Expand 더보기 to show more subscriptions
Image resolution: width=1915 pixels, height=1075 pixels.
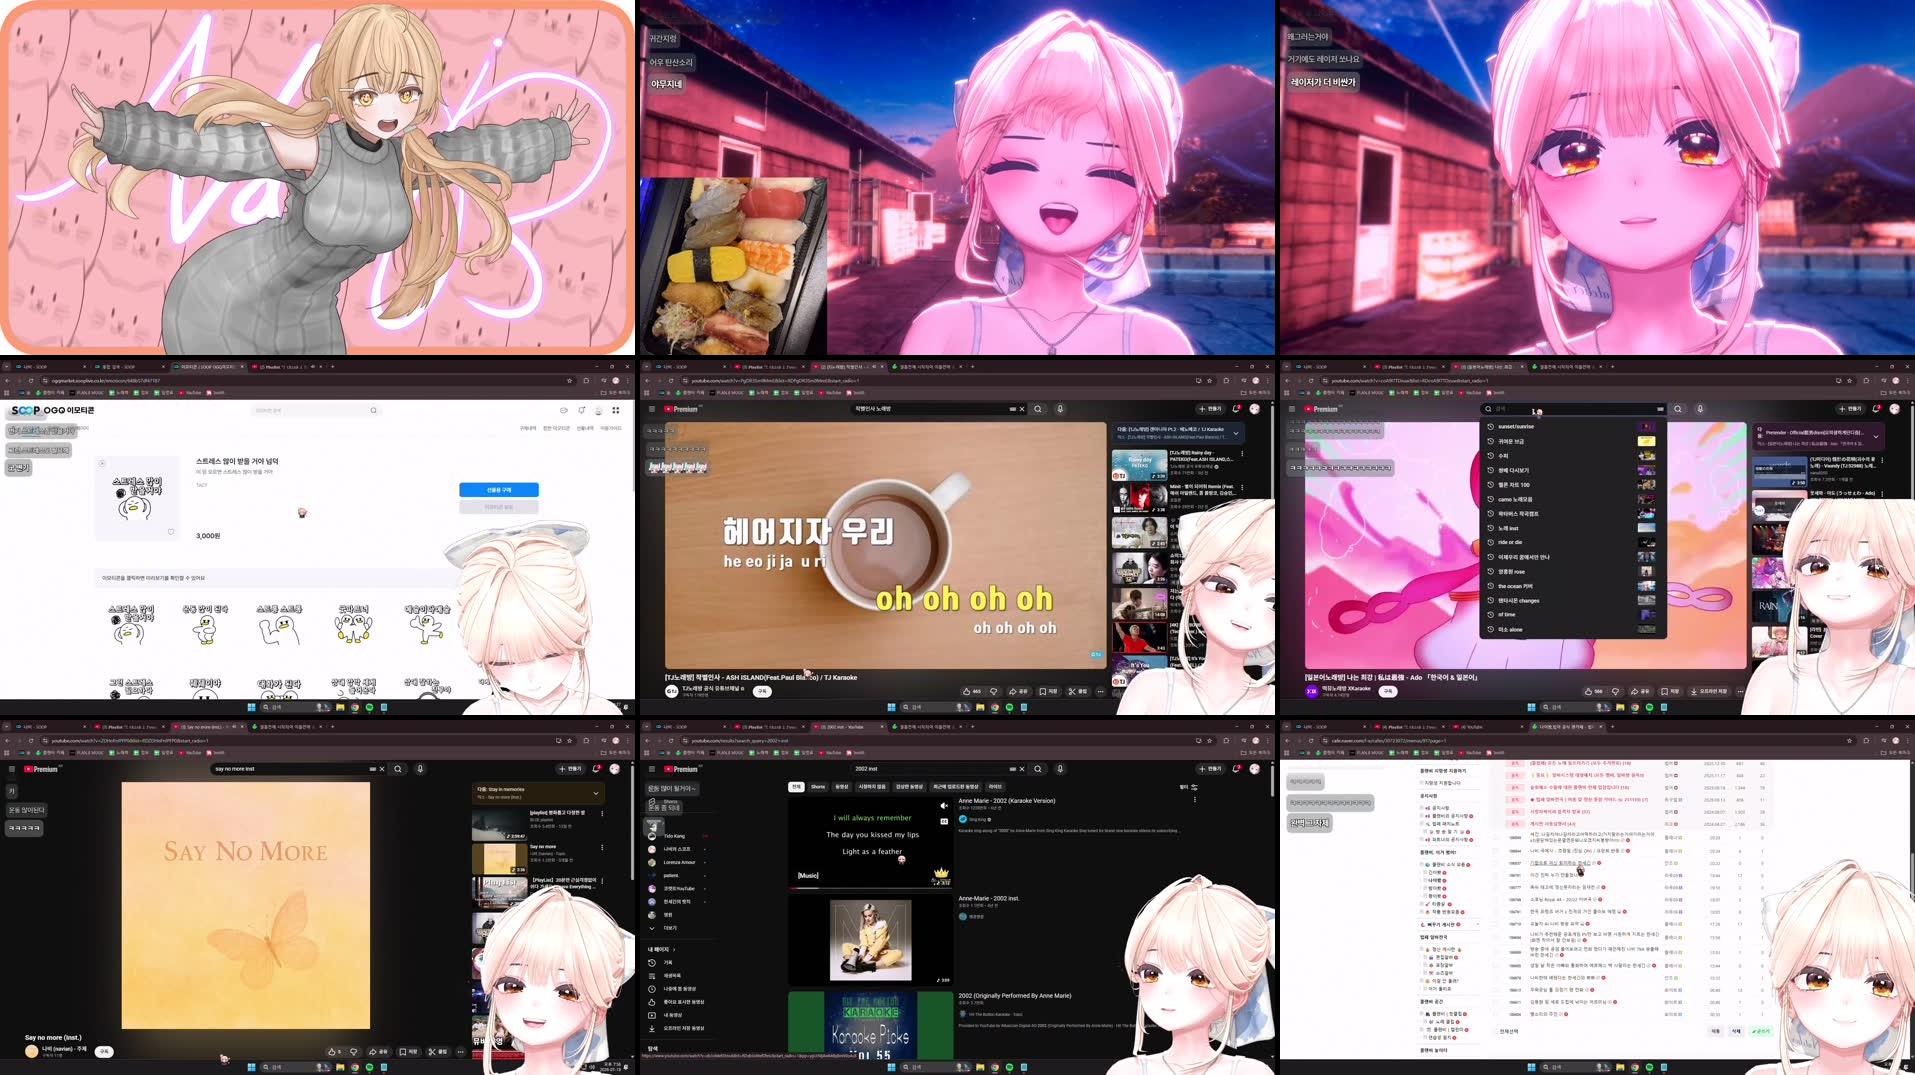pyautogui.click(x=669, y=928)
